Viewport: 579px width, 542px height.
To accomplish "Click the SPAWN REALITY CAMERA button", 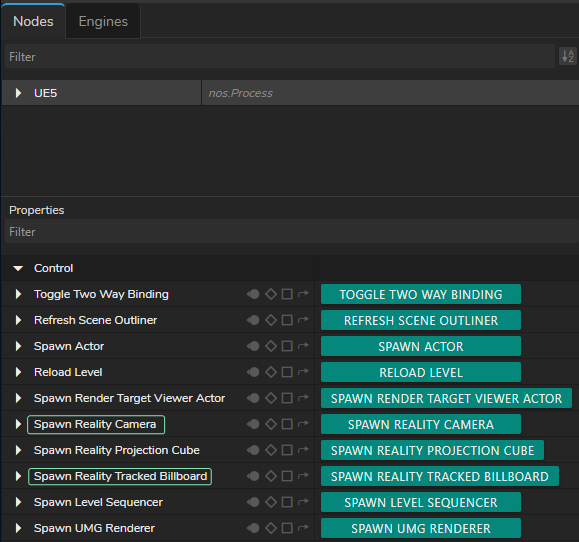I will [x=421, y=424].
